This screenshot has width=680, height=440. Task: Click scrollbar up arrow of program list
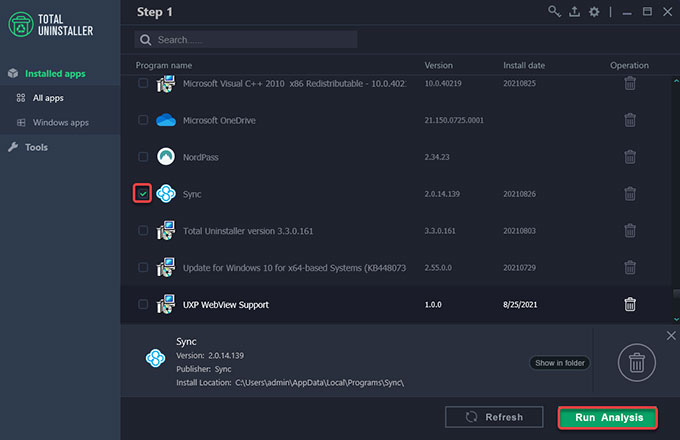pyautogui.click(x=676, y=81)
